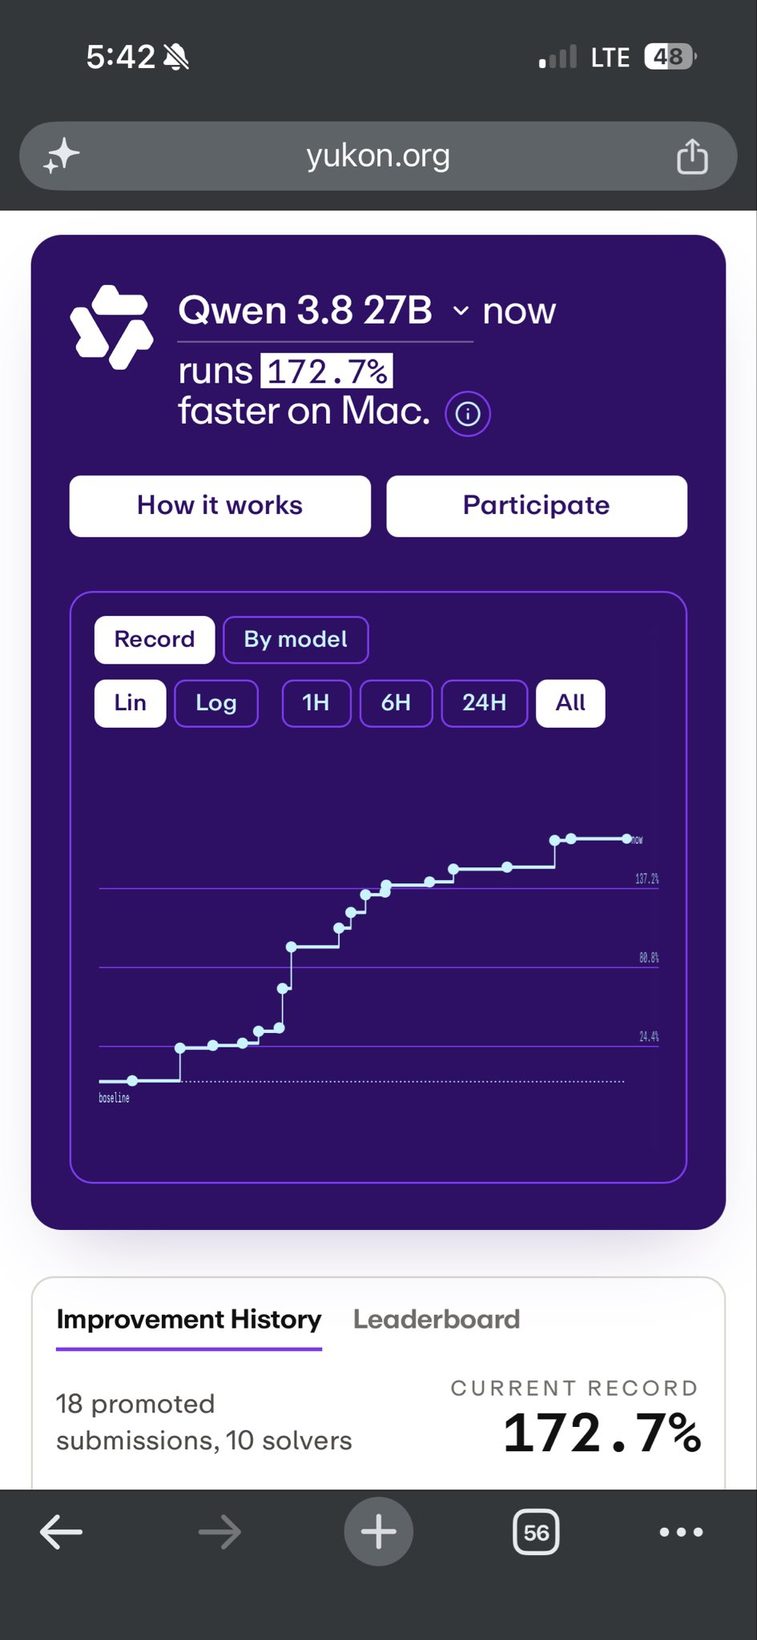Click the How it works button
Image resolution: width=757 pixels, height=1640 pixels.
point(220,506)
